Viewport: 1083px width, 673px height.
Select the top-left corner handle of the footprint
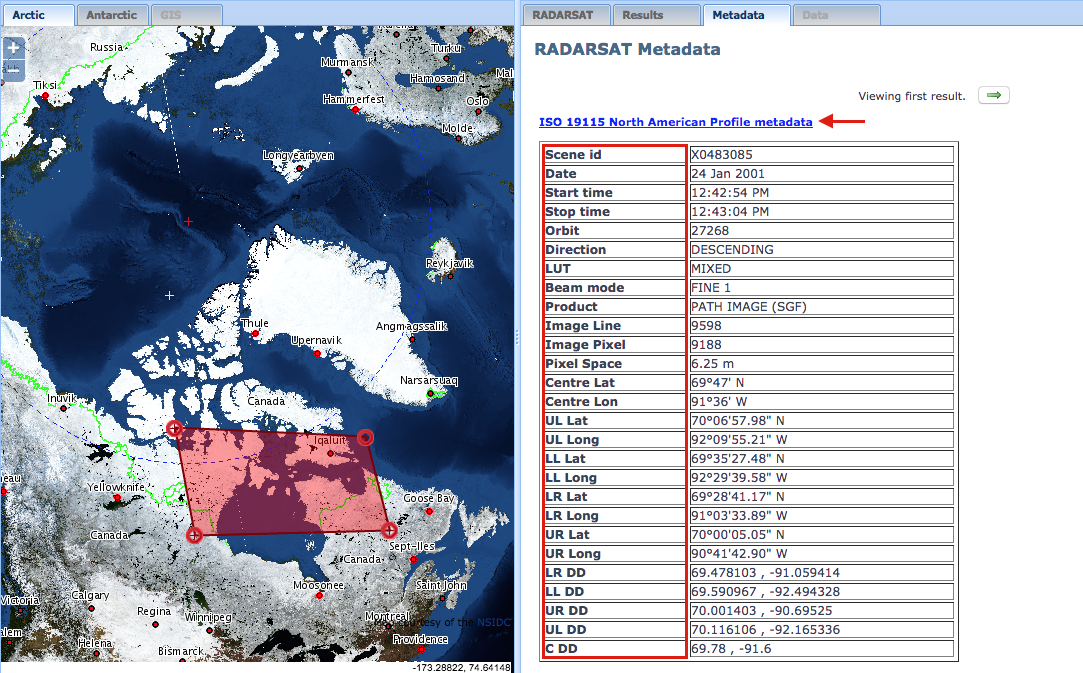[175, 428]
